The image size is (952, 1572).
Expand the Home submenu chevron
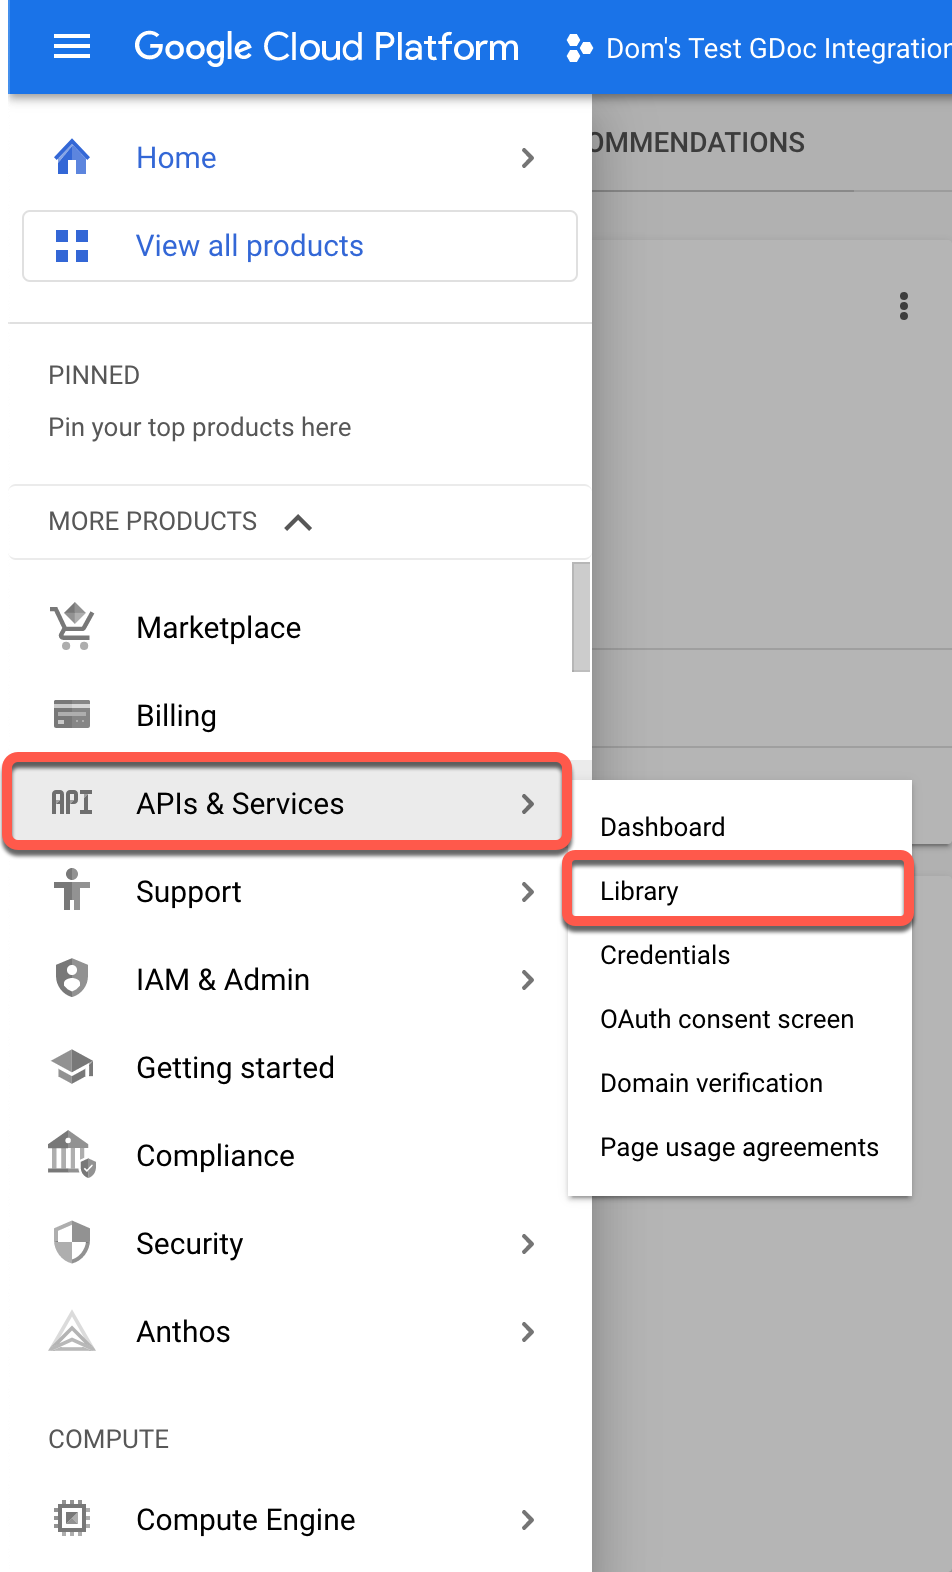point(528,158)
